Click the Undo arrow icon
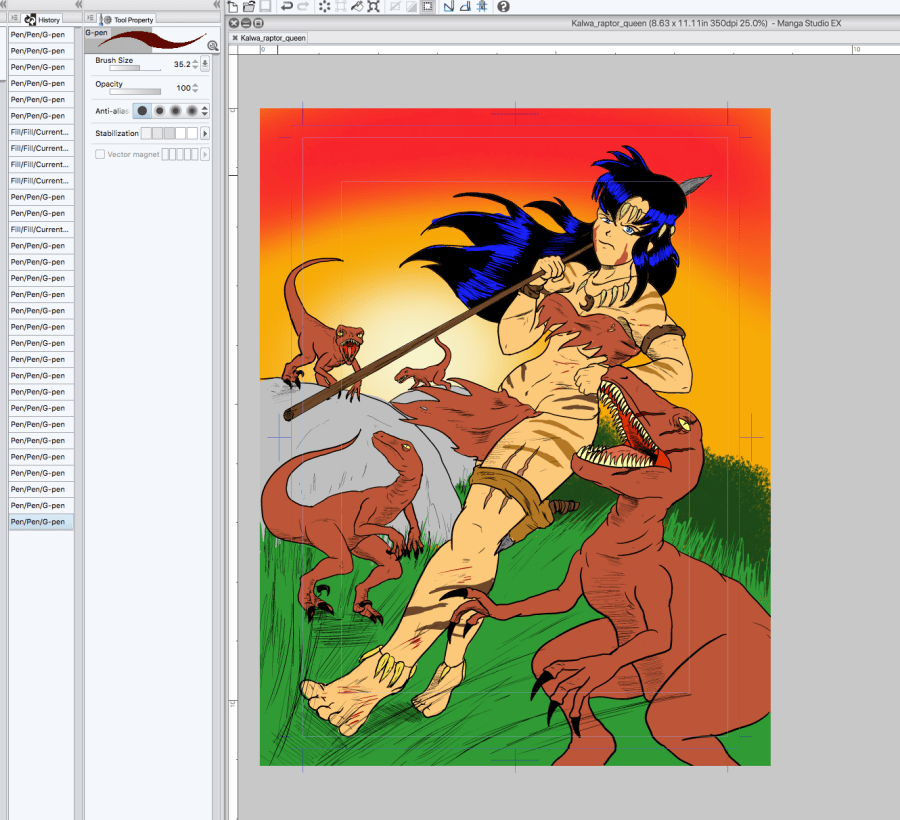The height and width of the screenshot is (820, 900). 287,6
